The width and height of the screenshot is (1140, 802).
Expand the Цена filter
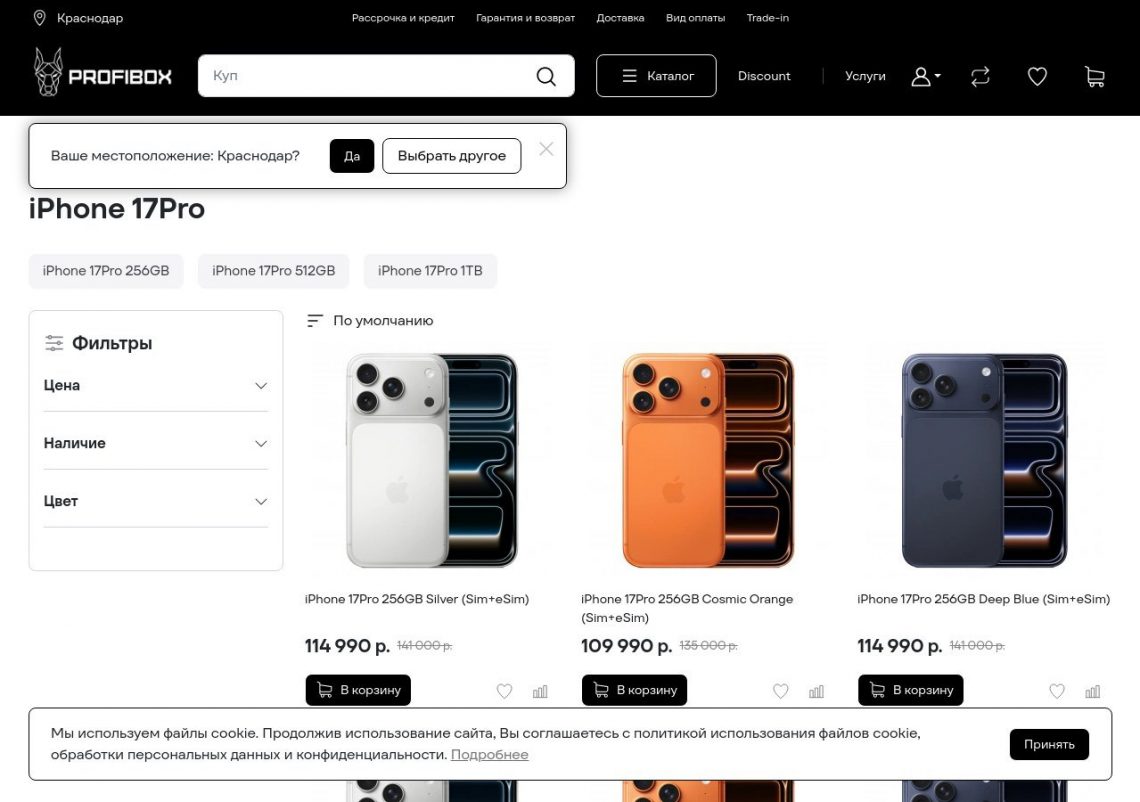(156, 386)
